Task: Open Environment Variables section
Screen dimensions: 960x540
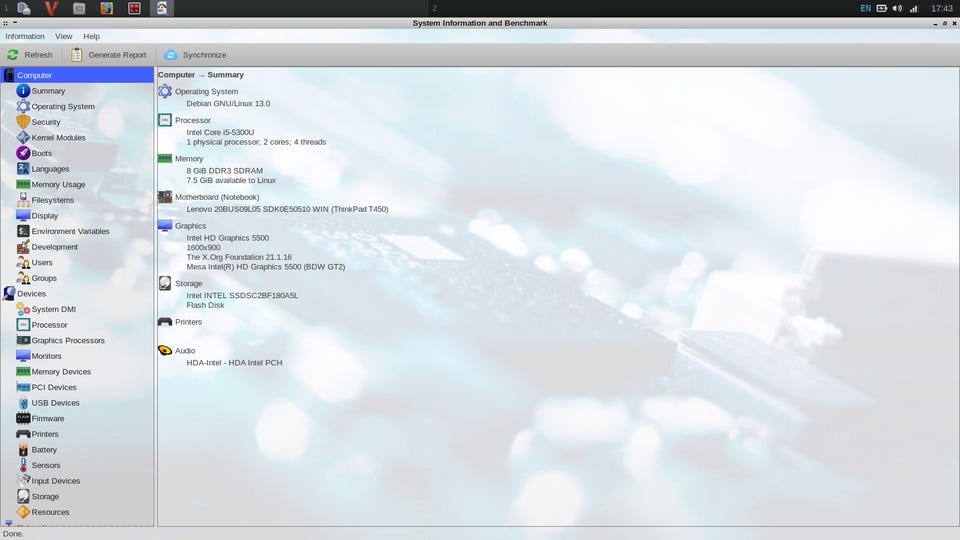Action: click(70, 231)
